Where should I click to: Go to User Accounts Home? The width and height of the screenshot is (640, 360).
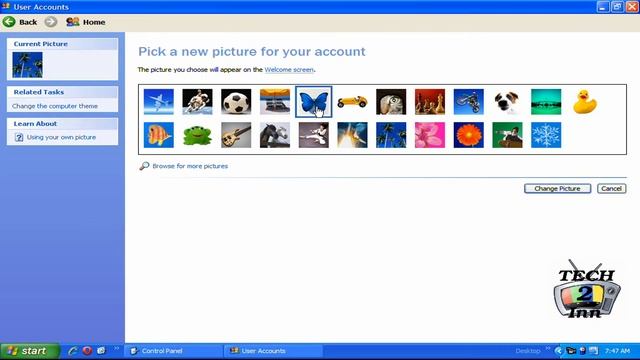point(86,22)
